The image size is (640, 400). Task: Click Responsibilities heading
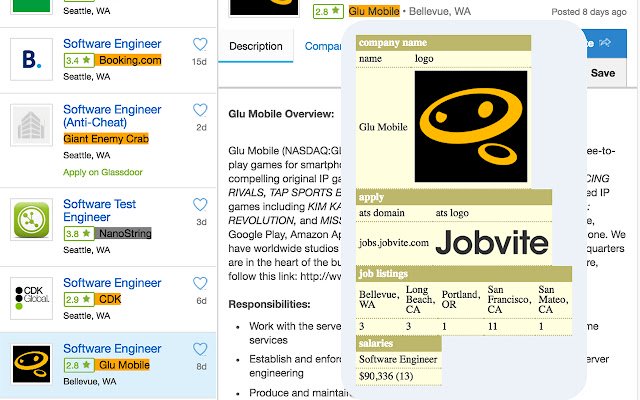tap(269, 304)
